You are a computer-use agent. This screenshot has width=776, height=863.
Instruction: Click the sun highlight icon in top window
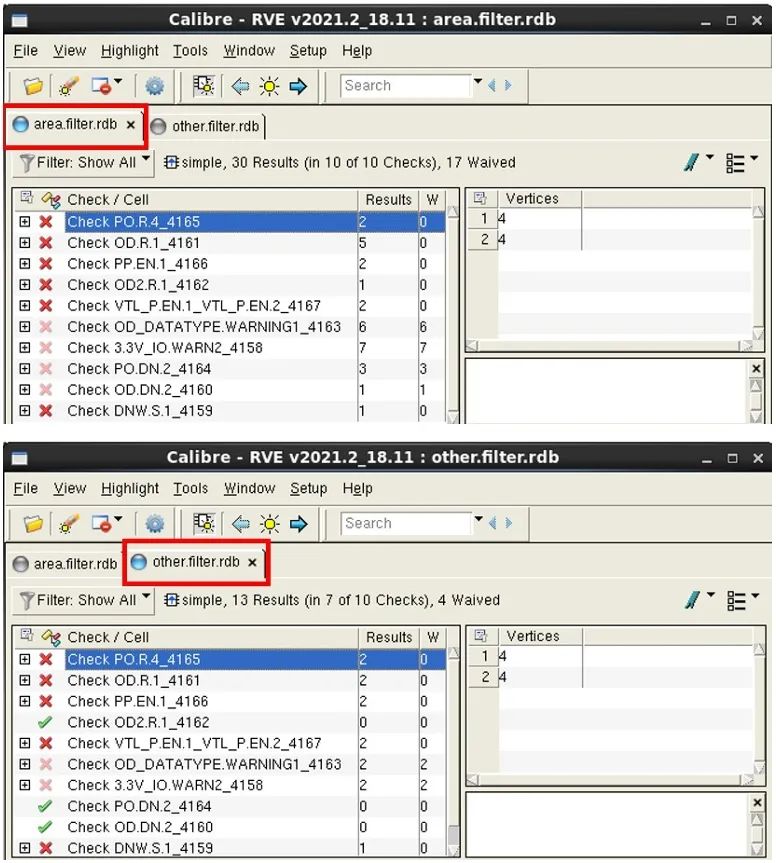[x=269, y=86]
